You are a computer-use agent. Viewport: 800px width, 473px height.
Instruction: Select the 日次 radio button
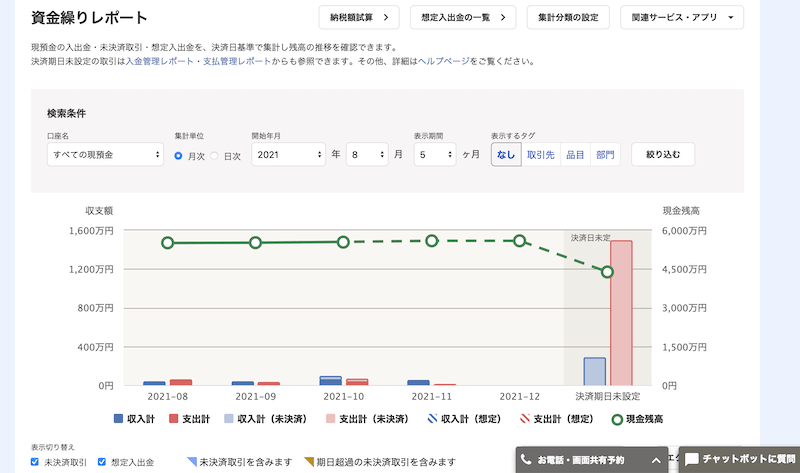click(x=214, y=155)
